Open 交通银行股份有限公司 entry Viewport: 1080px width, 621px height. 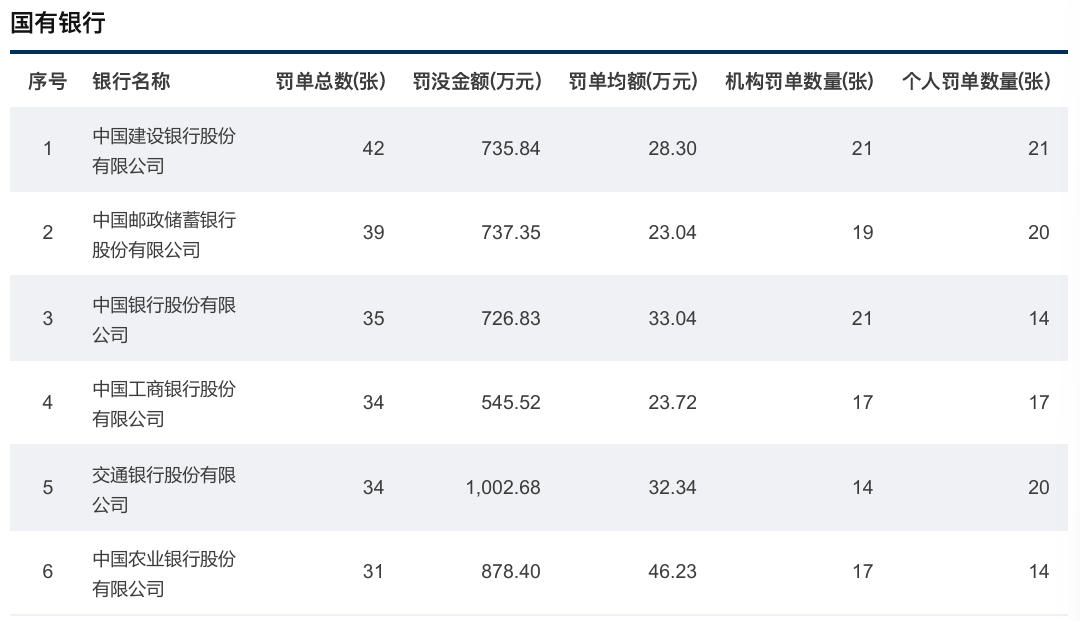(164, 489)
